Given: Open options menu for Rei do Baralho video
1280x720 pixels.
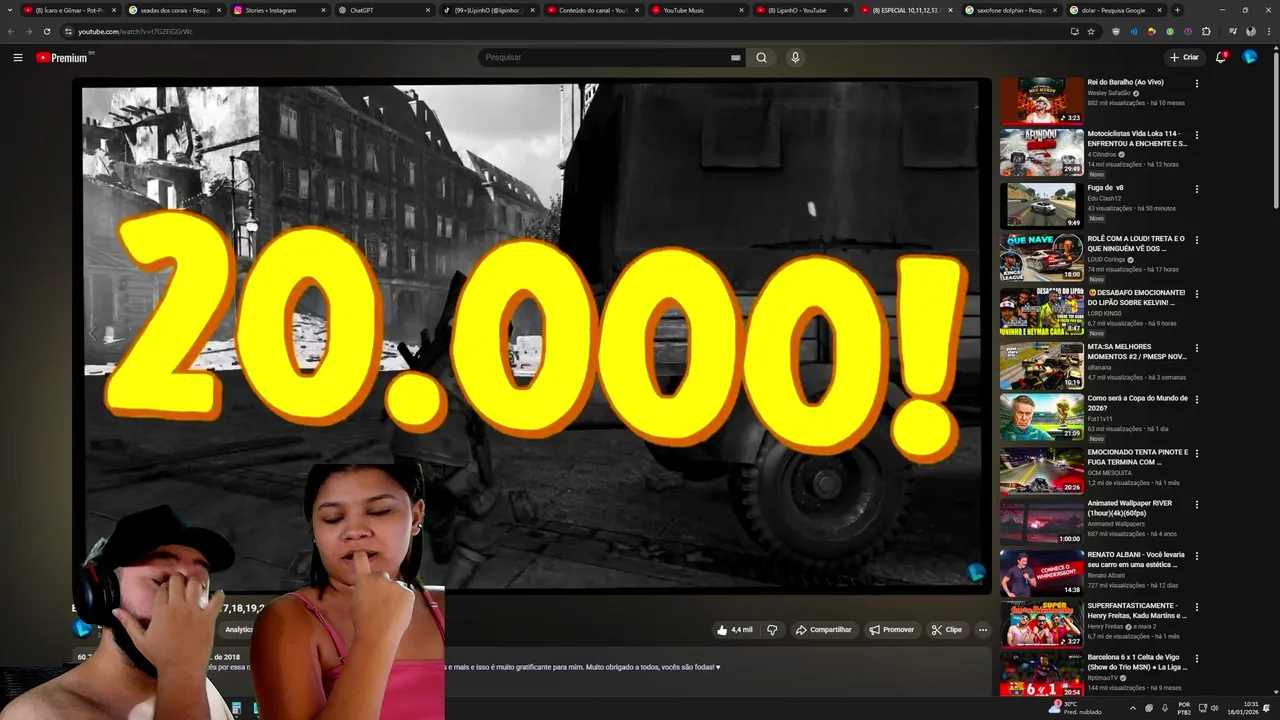Looking at the screenshot, I should point(1197,83).
